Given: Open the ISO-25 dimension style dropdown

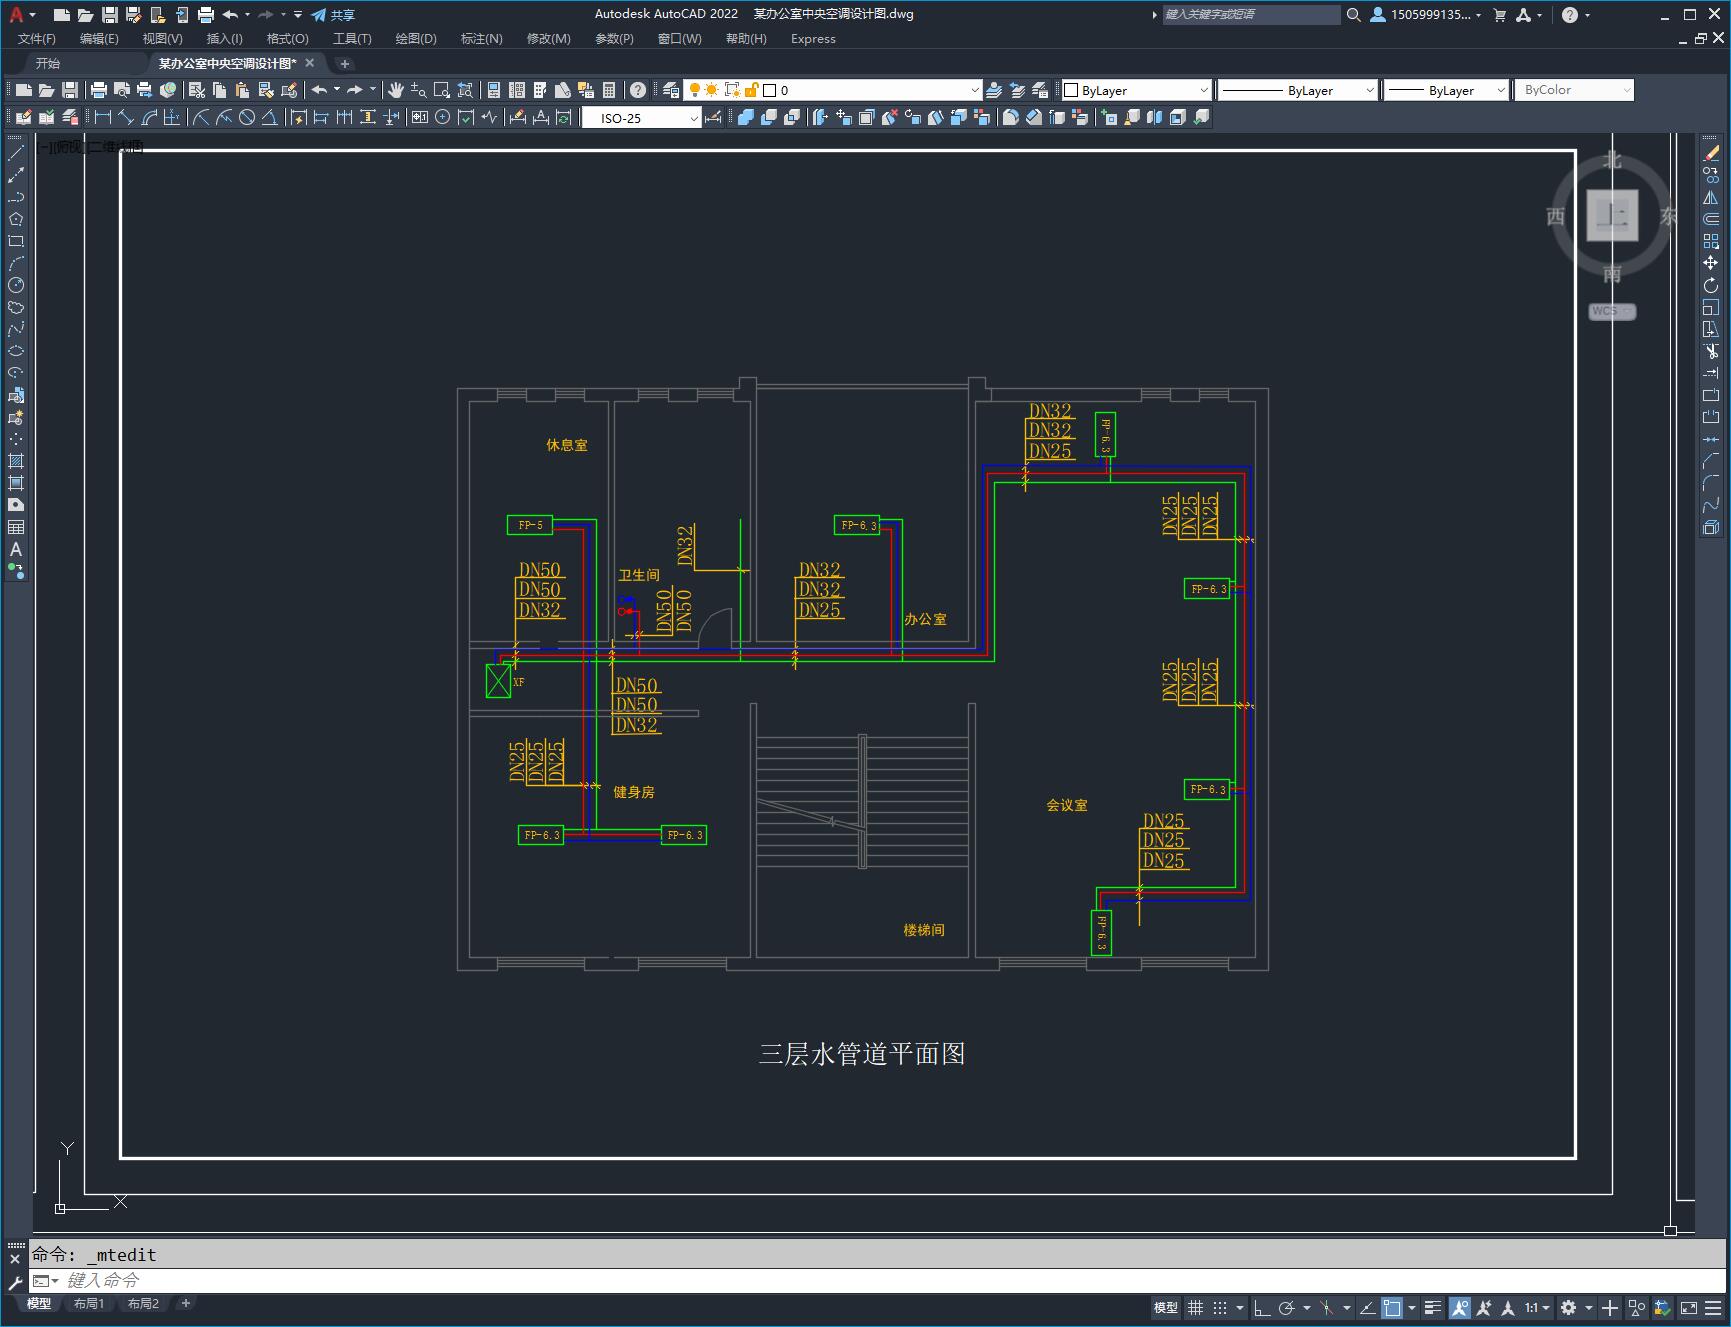Looking at the screenshot, I should (x=642, y=118).
